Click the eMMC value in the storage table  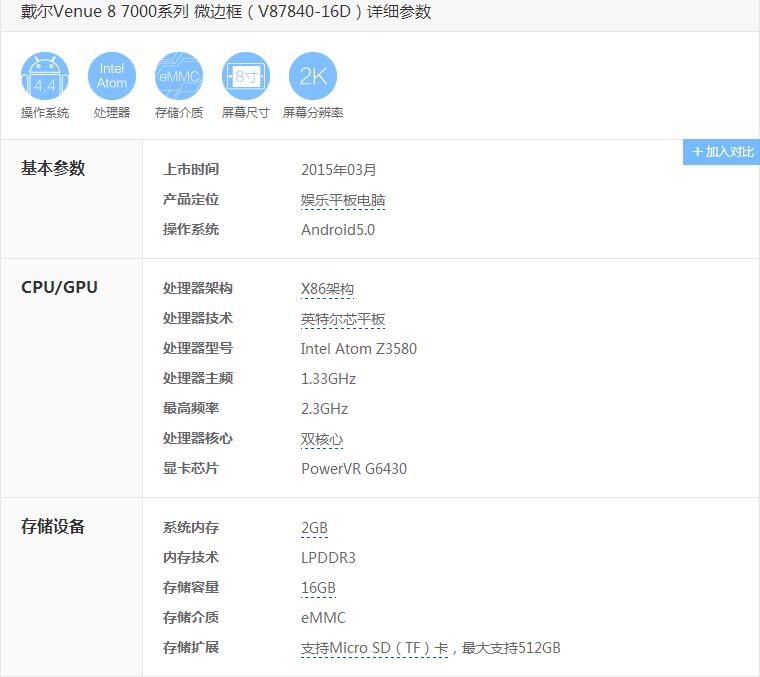point(323,618)
